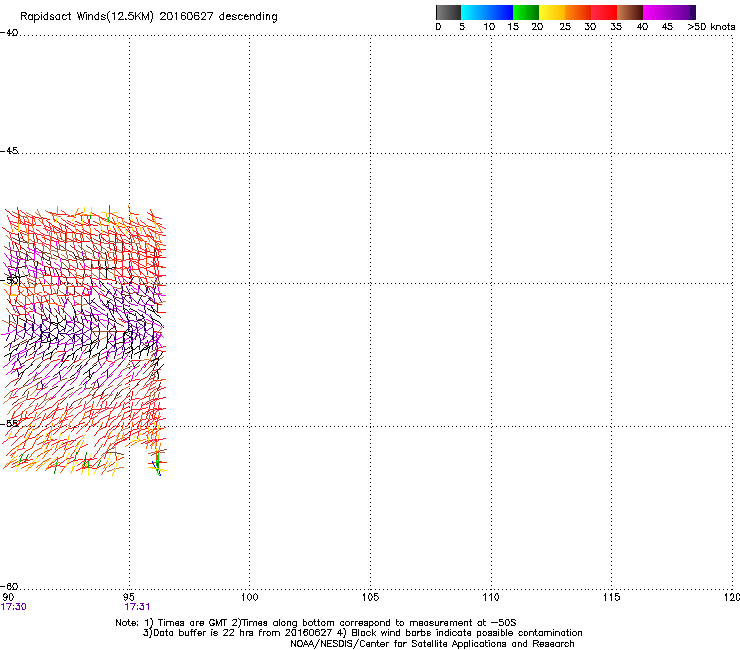Click the -55 latitude axis label

click(9, 423)
